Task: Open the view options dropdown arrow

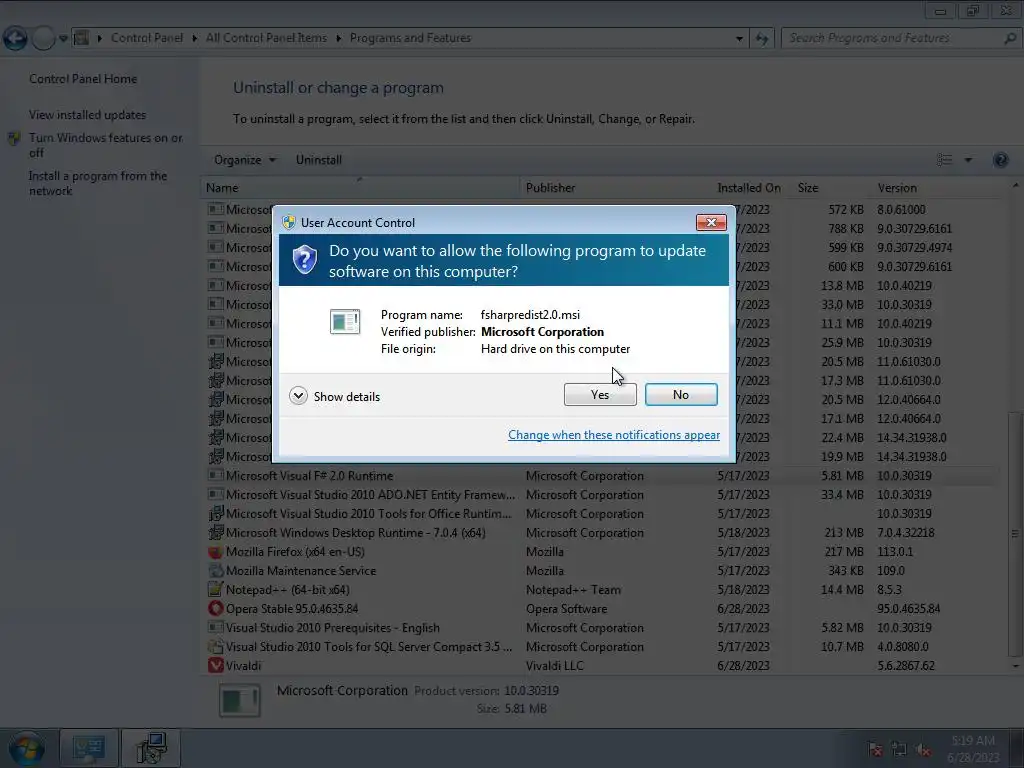Action: 968,160
